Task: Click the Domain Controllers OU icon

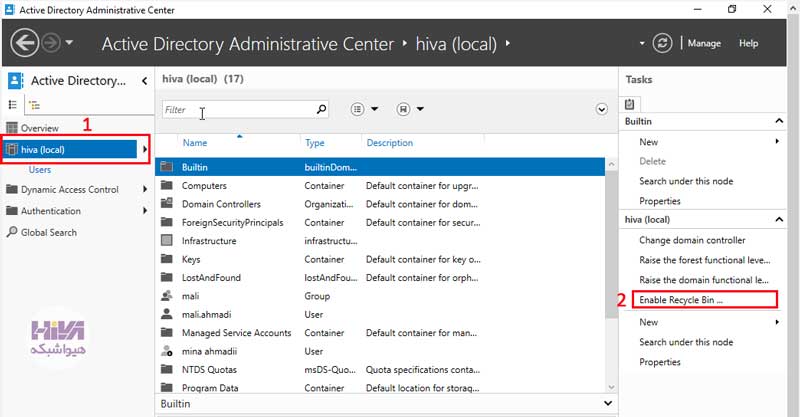Action: point(167,203)
